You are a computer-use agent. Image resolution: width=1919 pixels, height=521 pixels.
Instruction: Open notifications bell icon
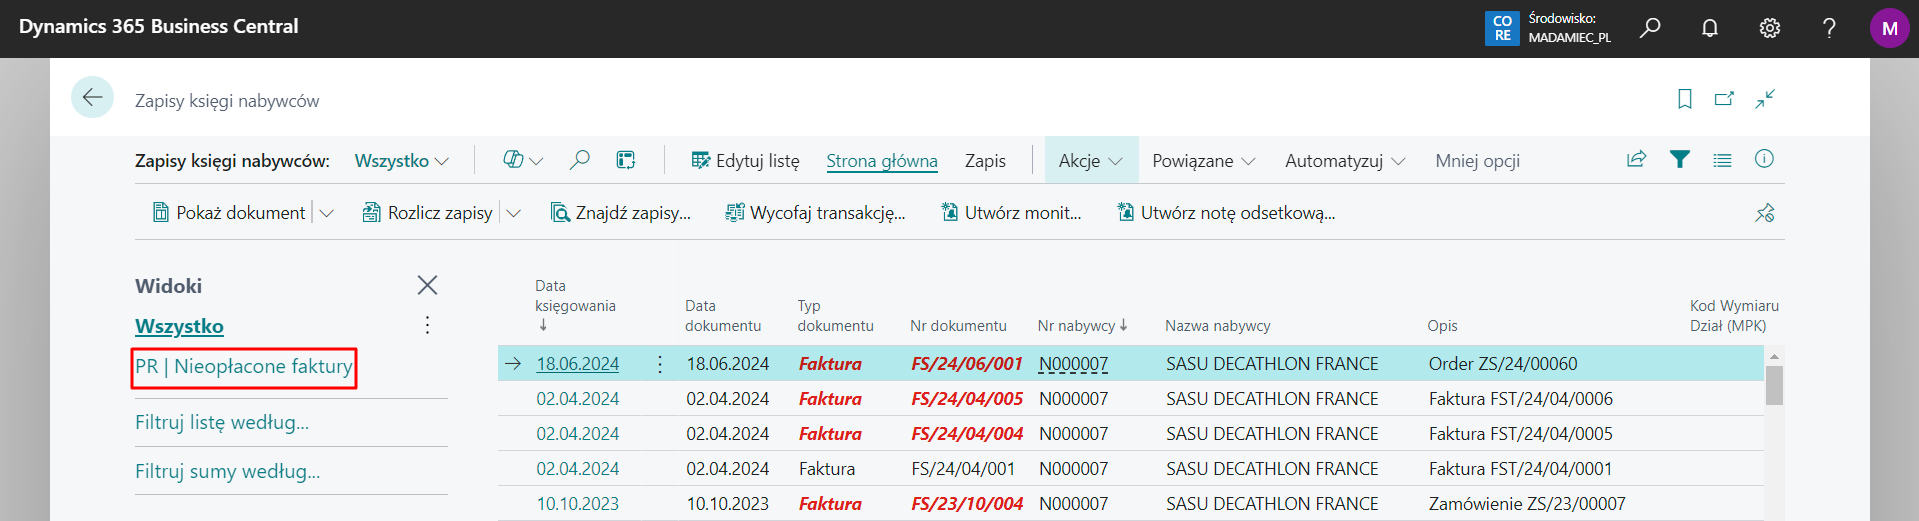[1710, 28]
